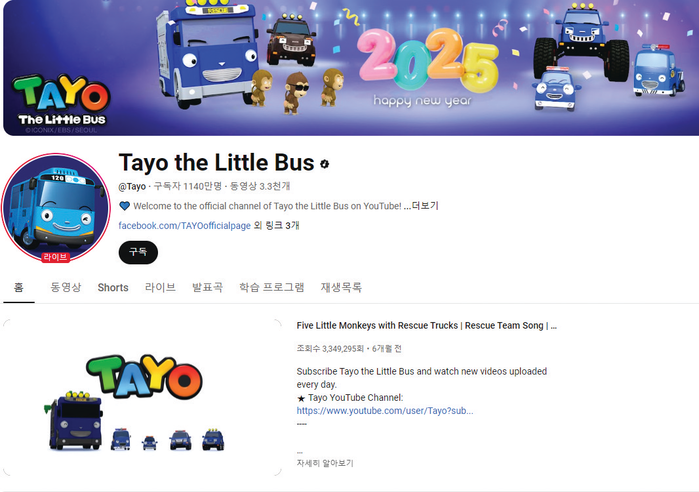Screen dimensions: 699x492
Task: Open the facebook.com/TAYOofficialpage link
Action: 185,226
